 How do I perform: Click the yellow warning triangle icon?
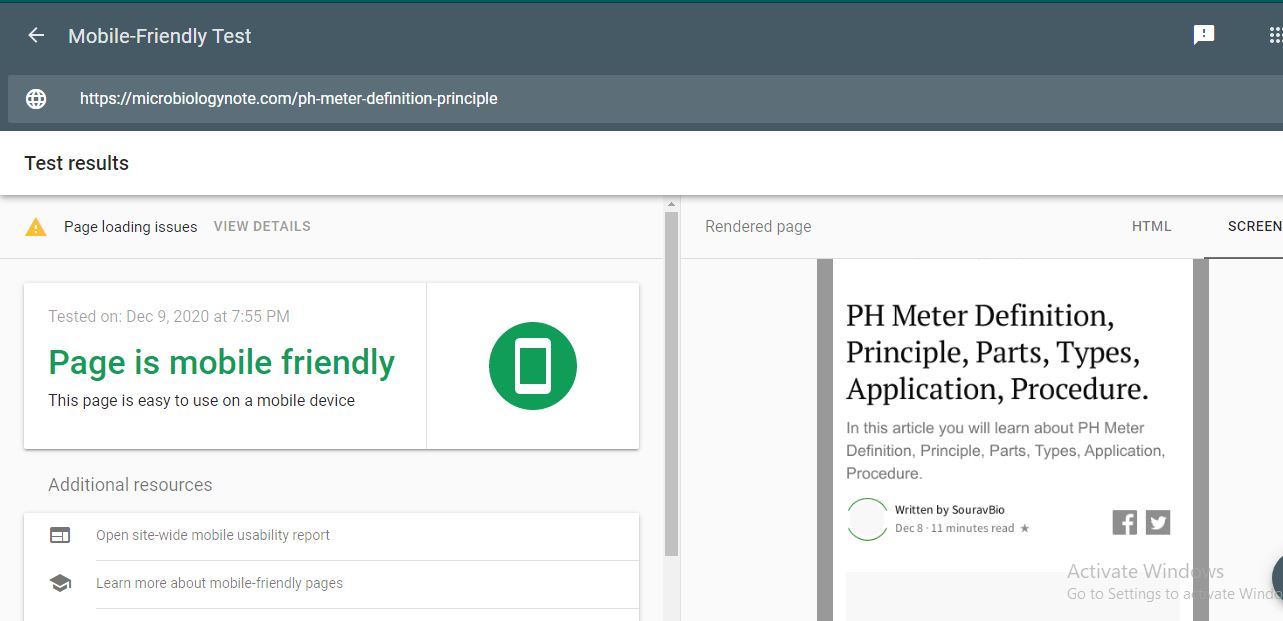click(36, 227)
